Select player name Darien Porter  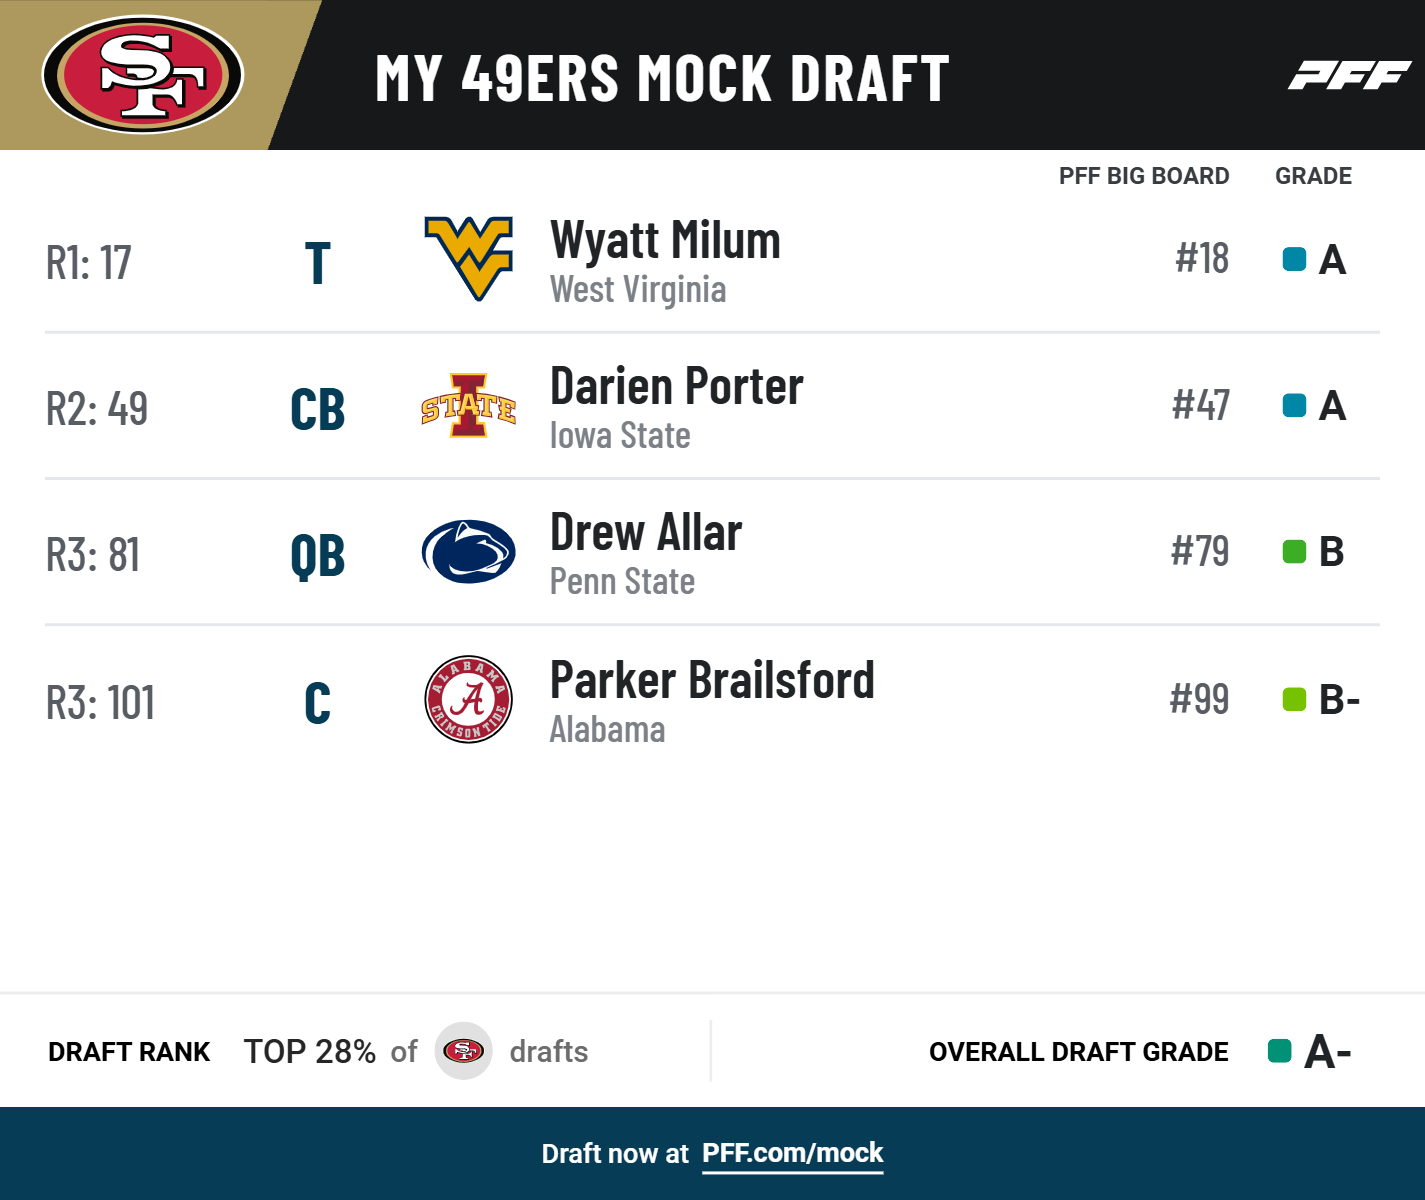pyautogui.click(x=676, y=387)
